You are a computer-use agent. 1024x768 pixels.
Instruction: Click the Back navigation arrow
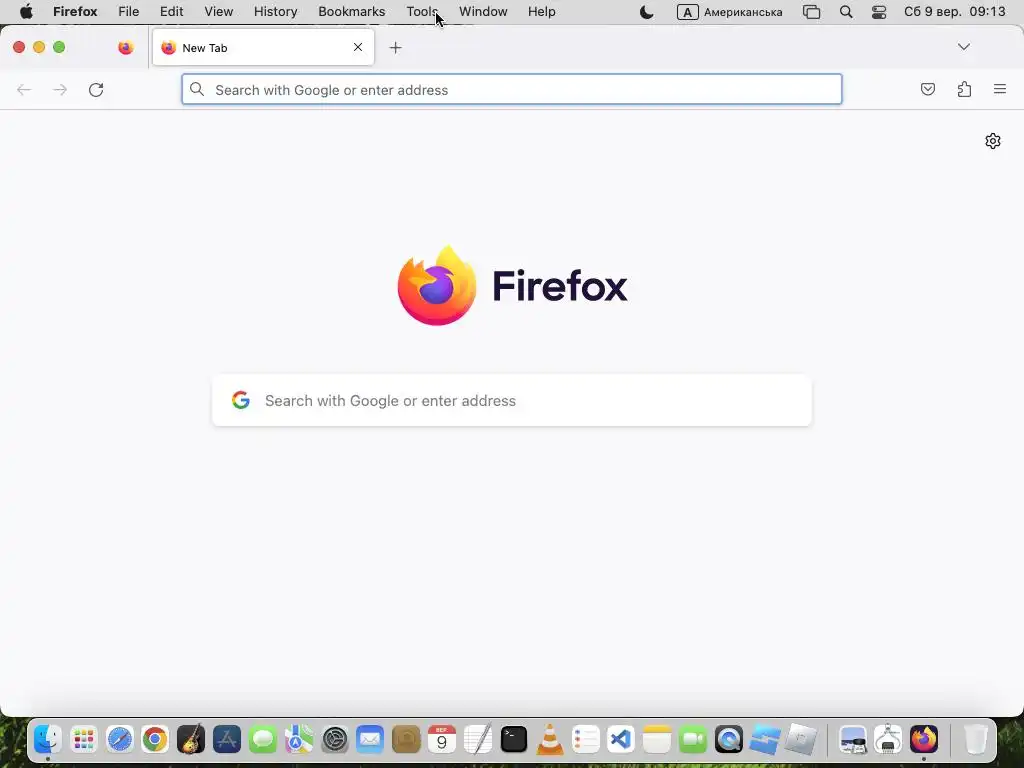click(24, 89)
